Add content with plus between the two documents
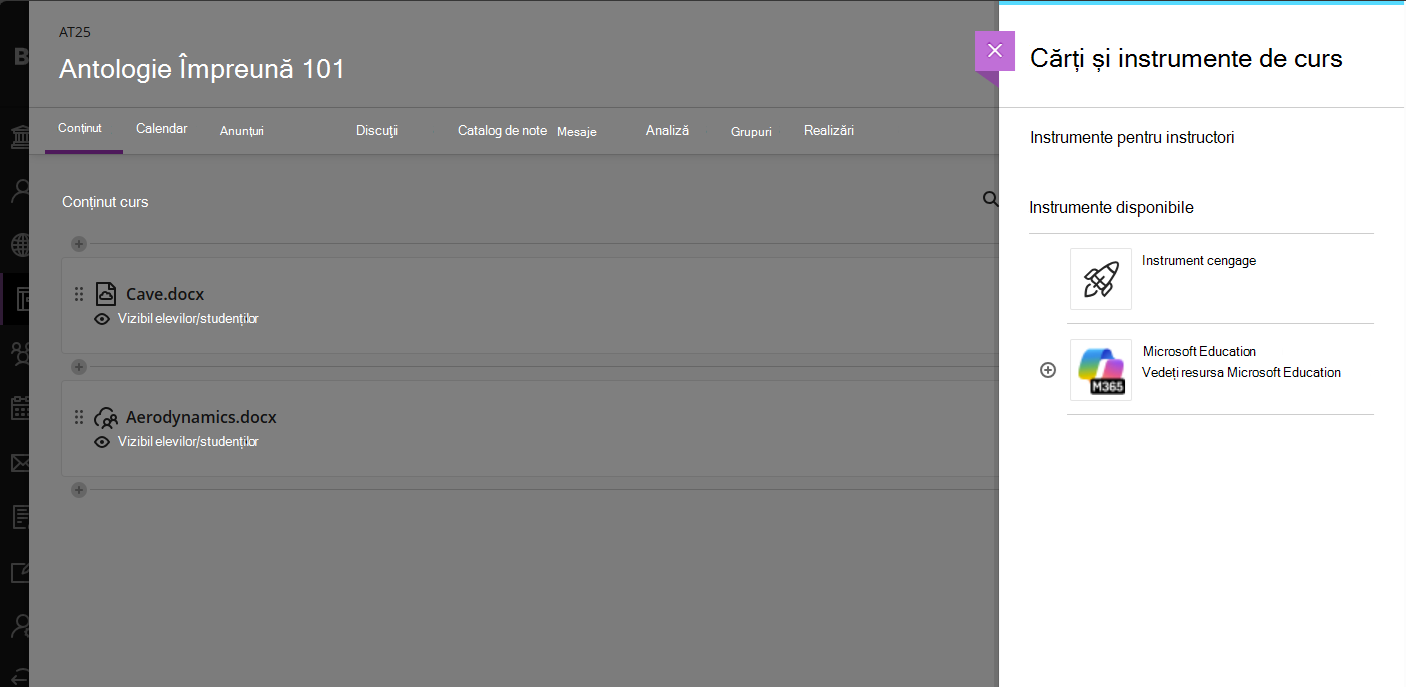Screen dimensions: 1406x687 tap(79, 367)
